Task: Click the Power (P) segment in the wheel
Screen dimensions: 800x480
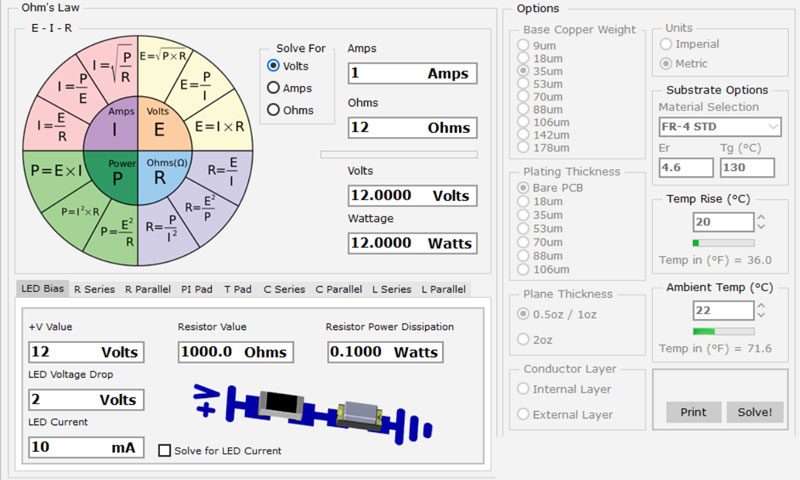Action: coord(116,174)
